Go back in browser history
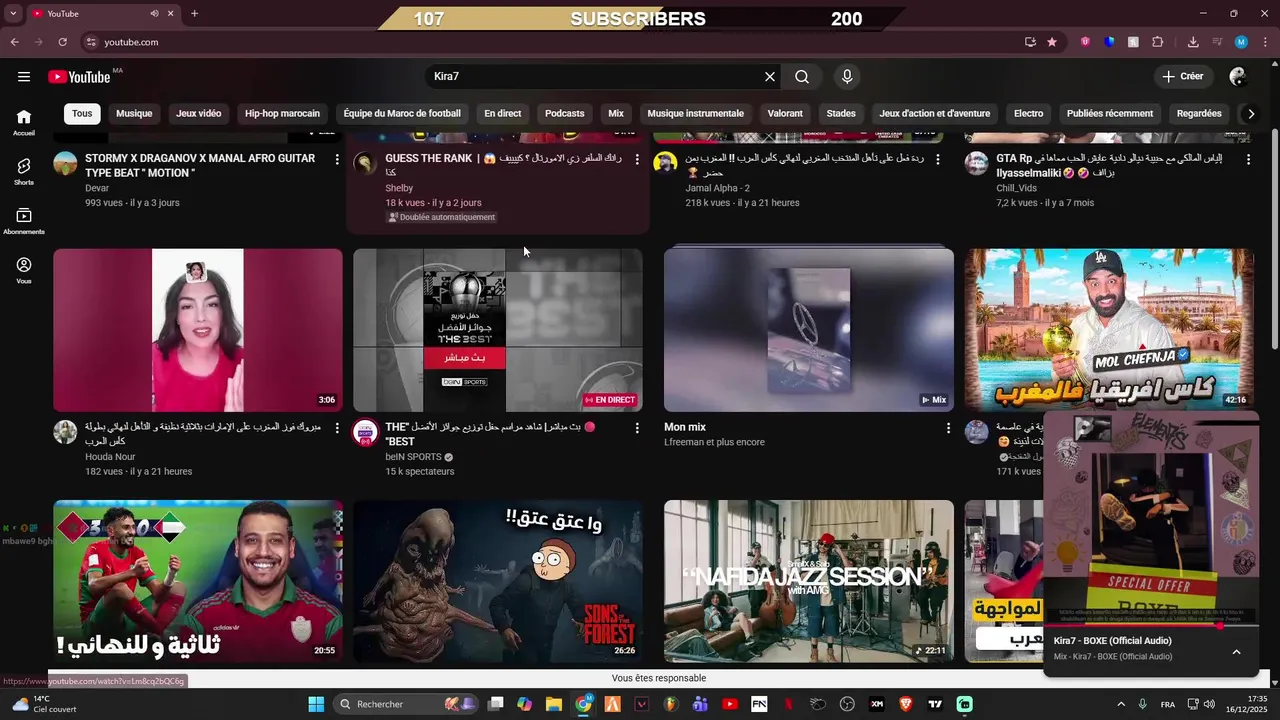The width and height of the screenshot is (1280, 720). 14,42
